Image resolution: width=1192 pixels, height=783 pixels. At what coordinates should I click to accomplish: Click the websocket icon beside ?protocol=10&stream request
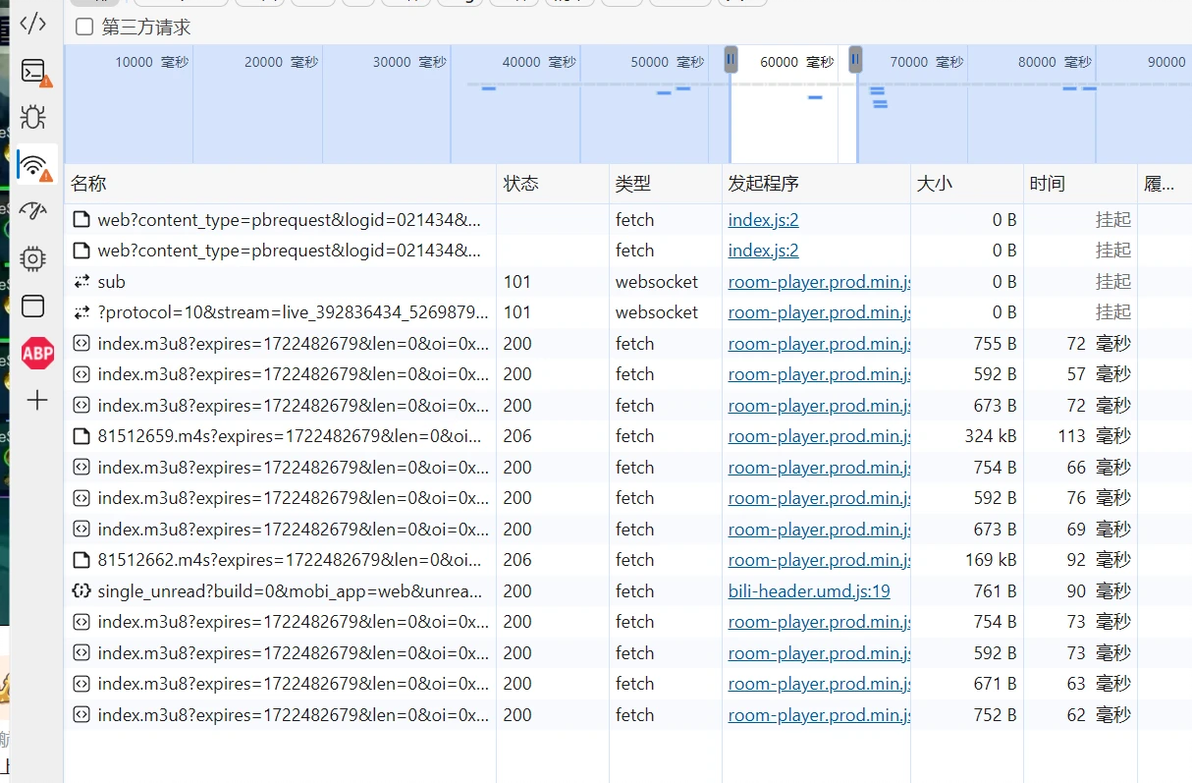click(81, 312)
